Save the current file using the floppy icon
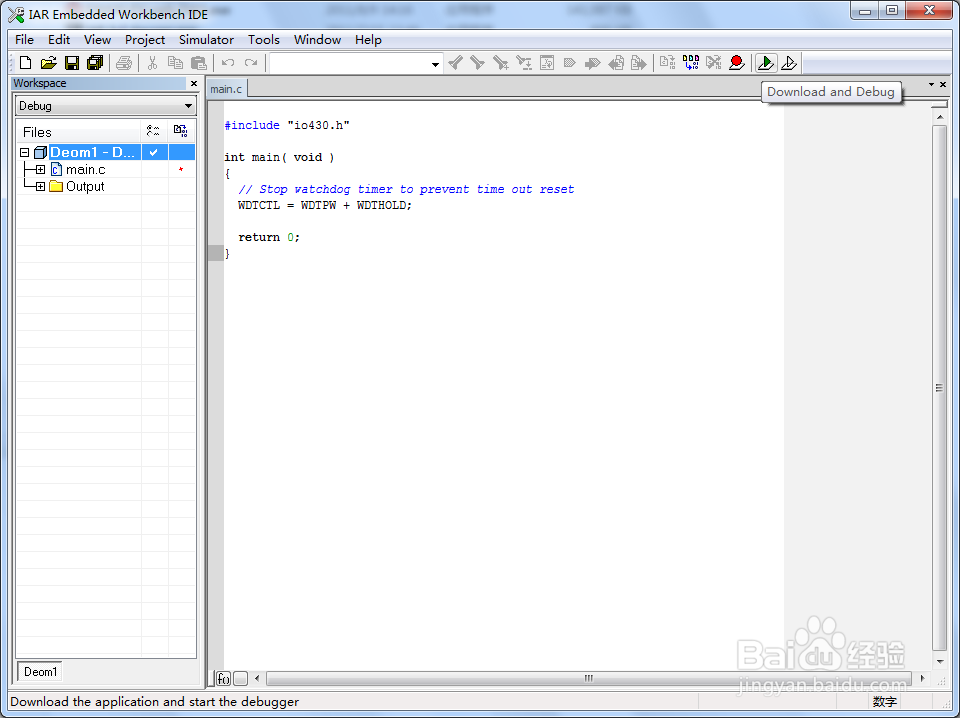This screenshot has width=960, height=718. coord(72,62)
